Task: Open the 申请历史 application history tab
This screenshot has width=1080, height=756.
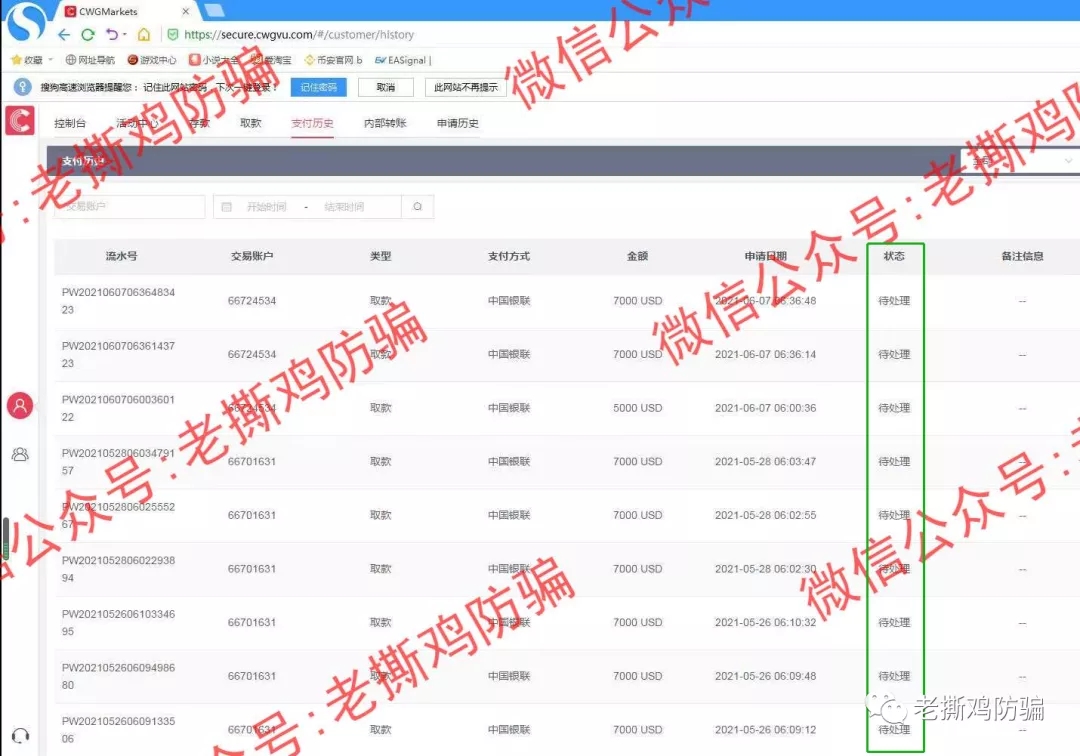Action: [x=458, y=123]
